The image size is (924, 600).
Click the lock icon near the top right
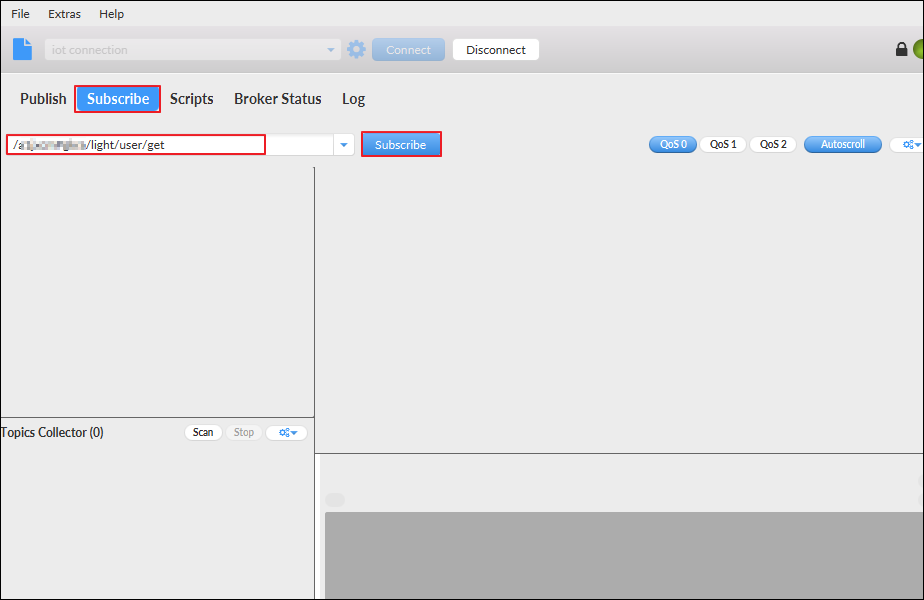901,48
